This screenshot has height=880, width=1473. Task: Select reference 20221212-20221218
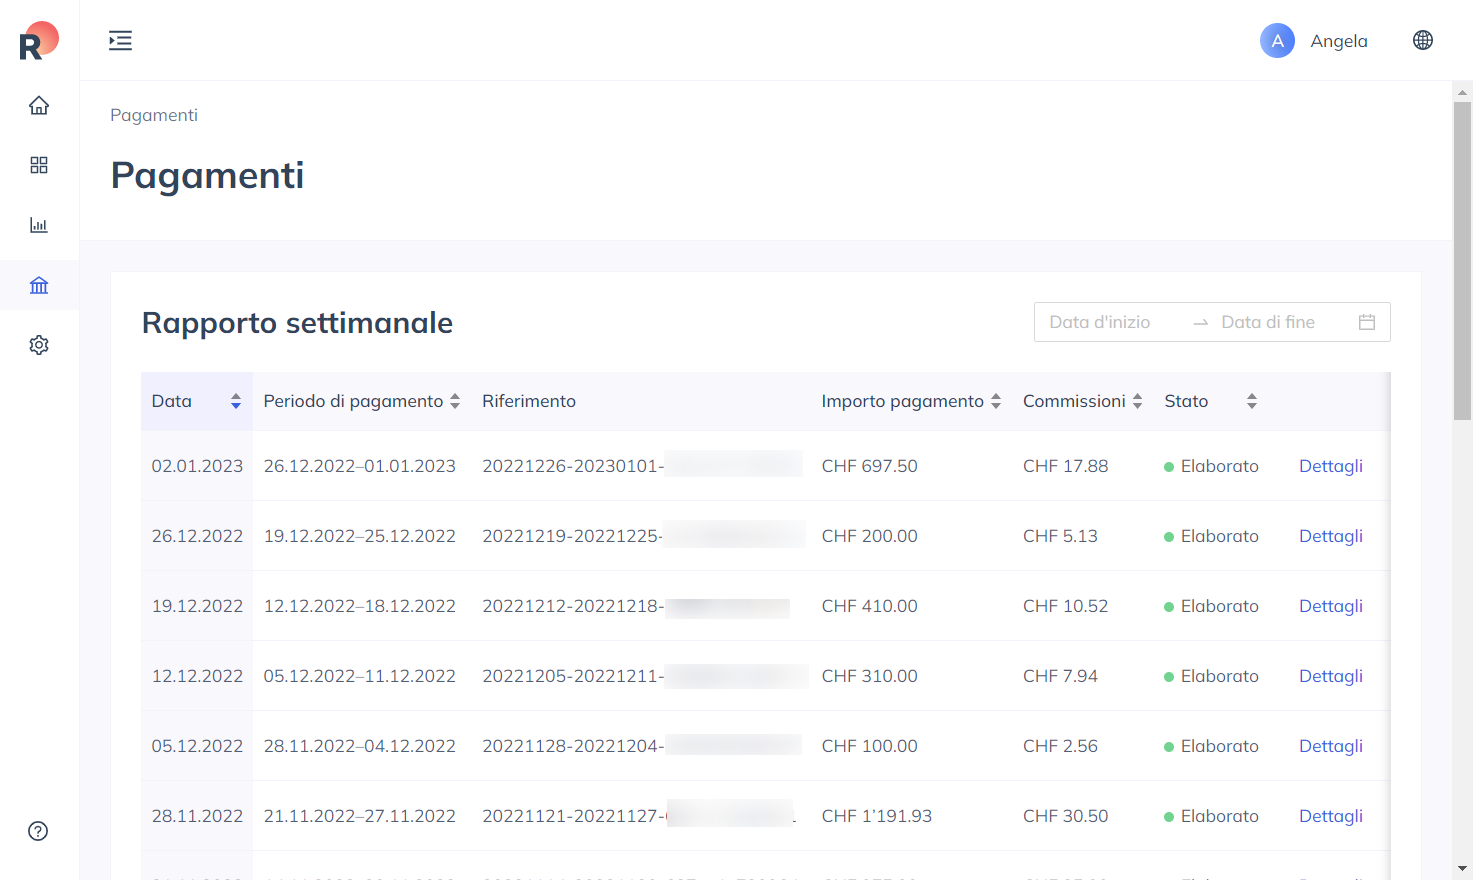573,606
